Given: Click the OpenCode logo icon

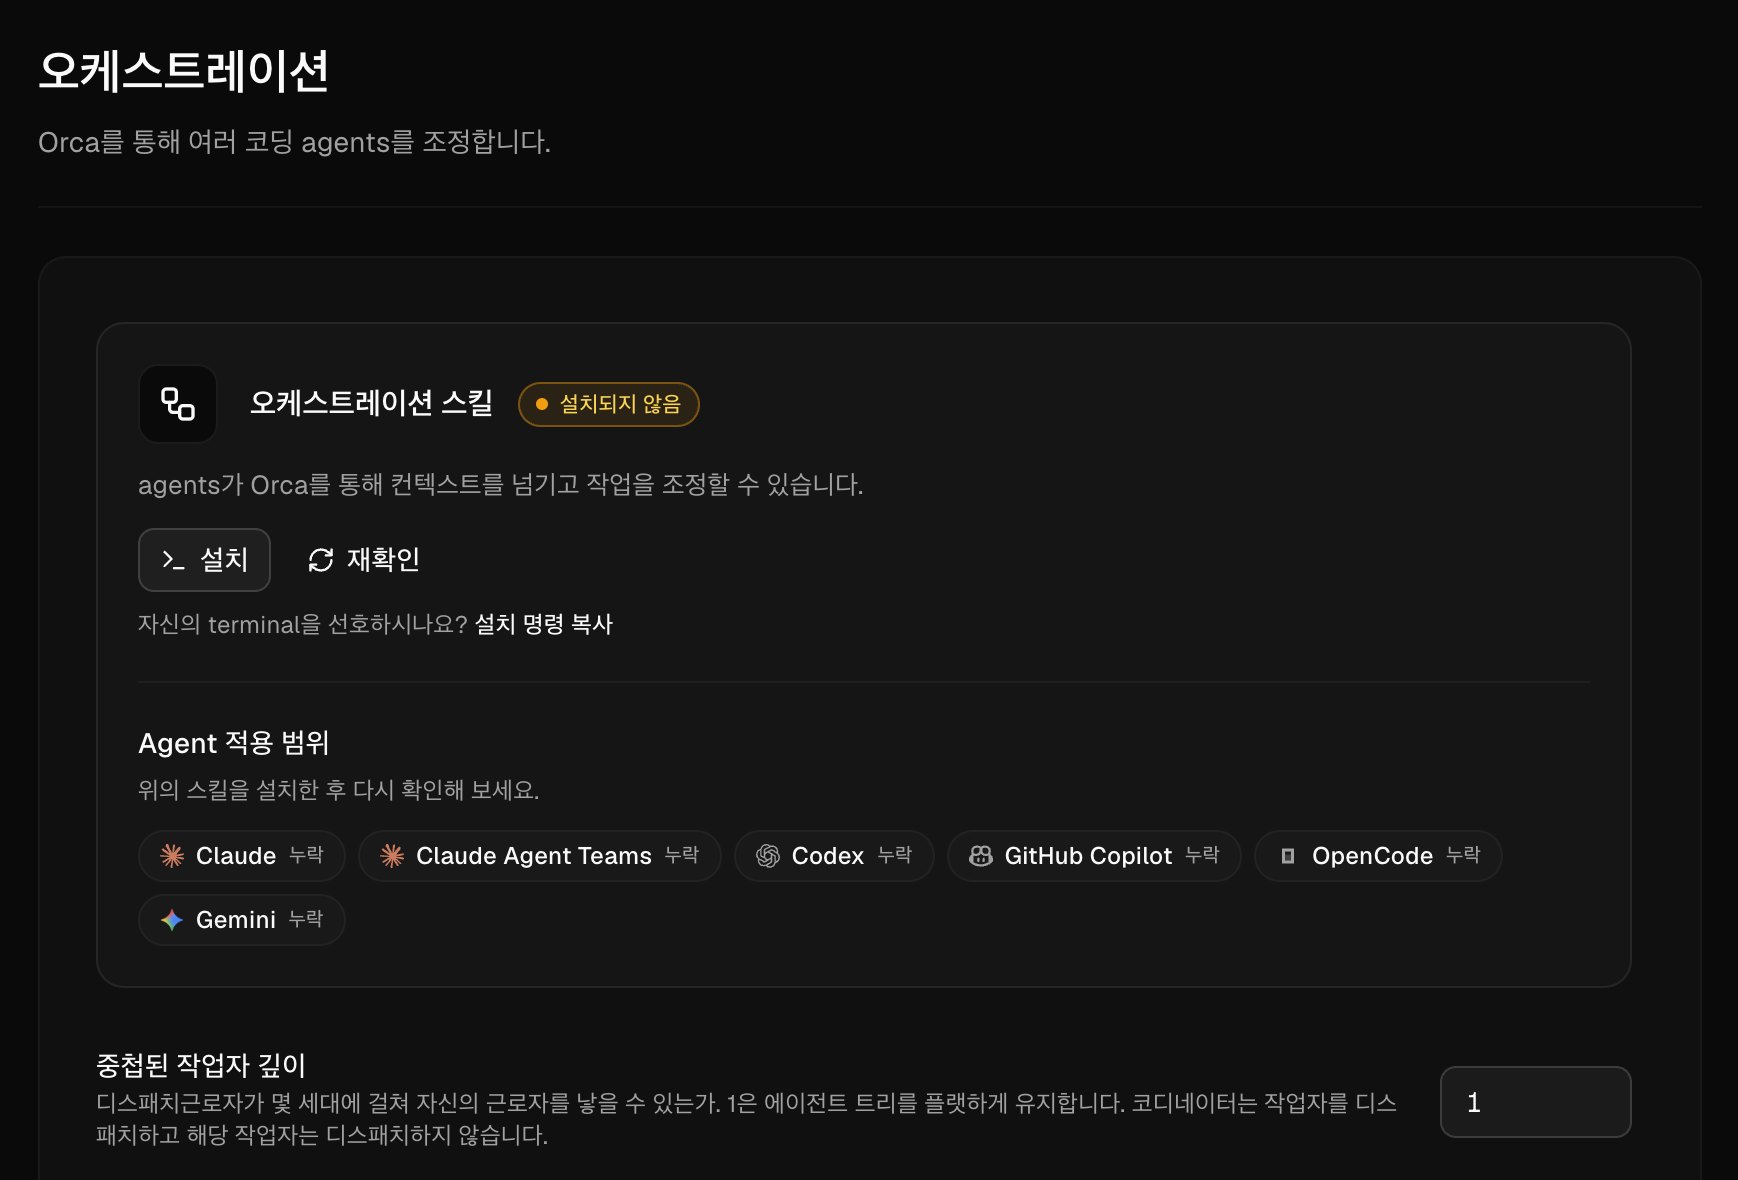Looking at the screenshot, I should (x=1288, y=856).
